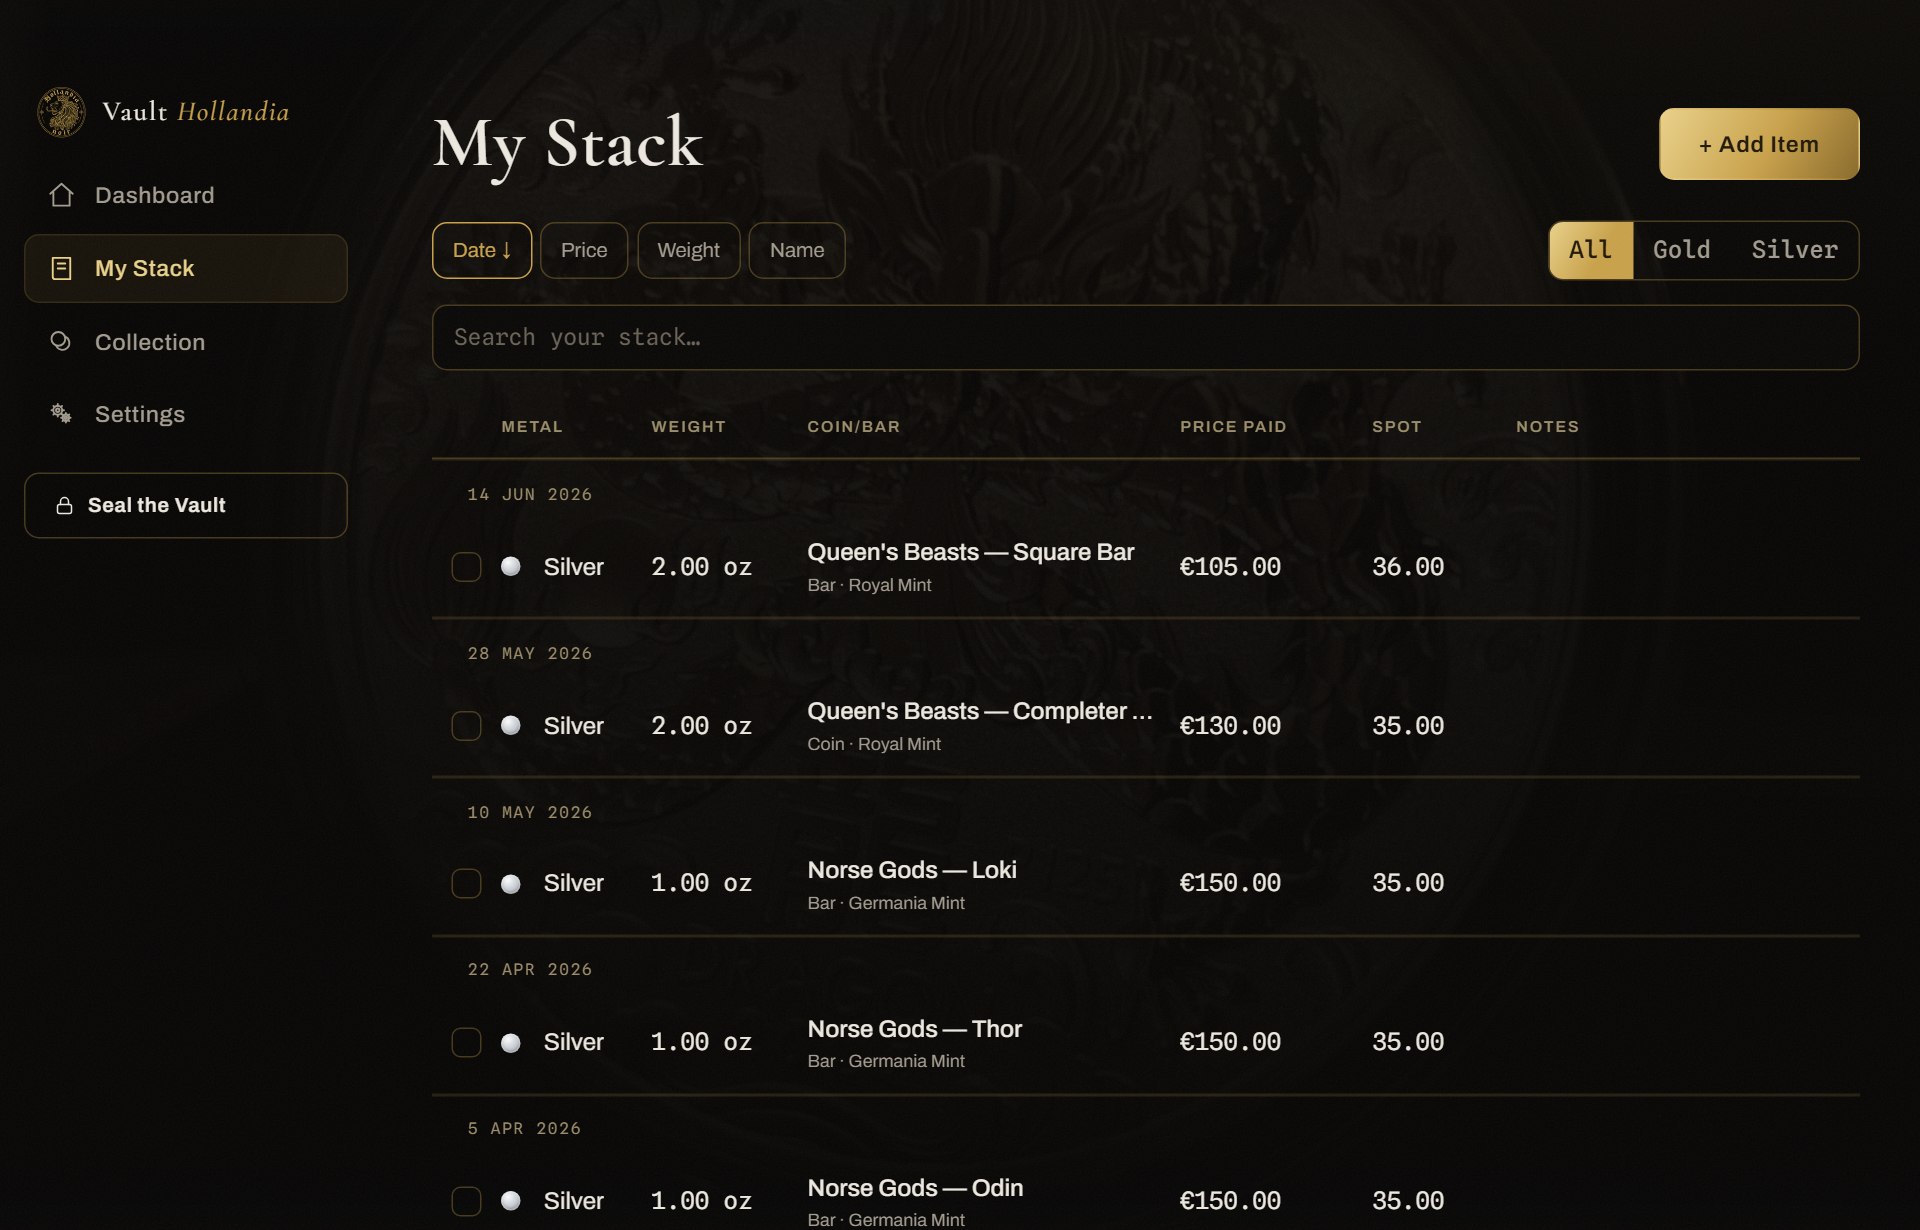Open the Norse Gods — Odin entry

915,1188
